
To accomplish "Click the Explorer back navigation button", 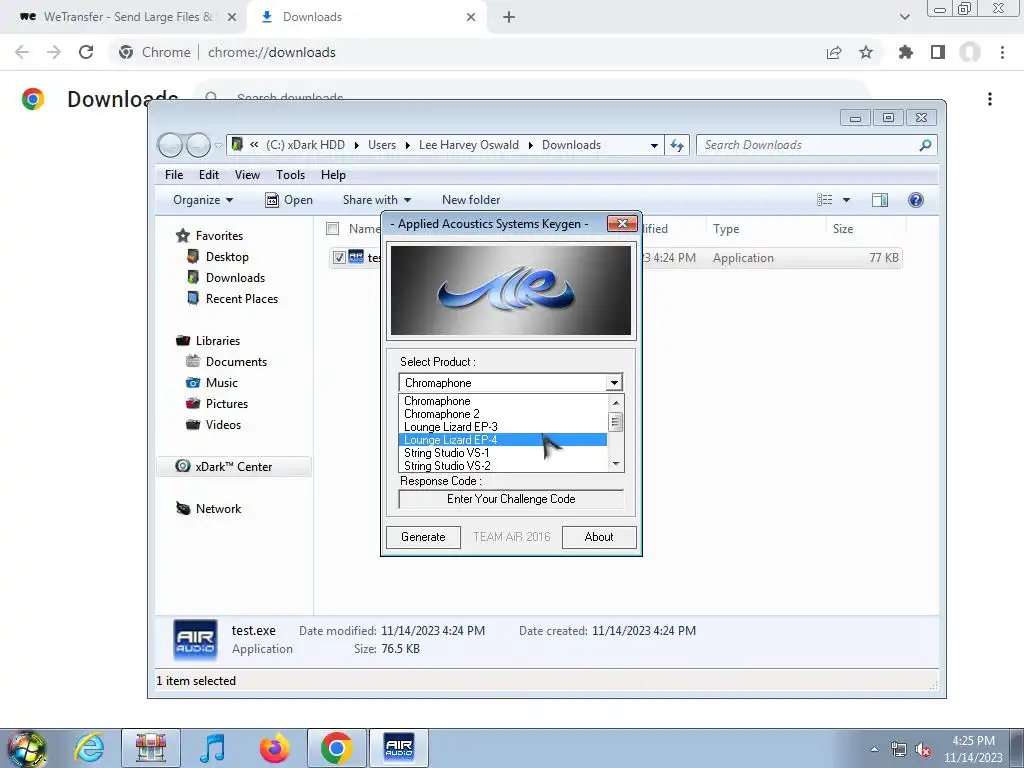I will 170,145.
